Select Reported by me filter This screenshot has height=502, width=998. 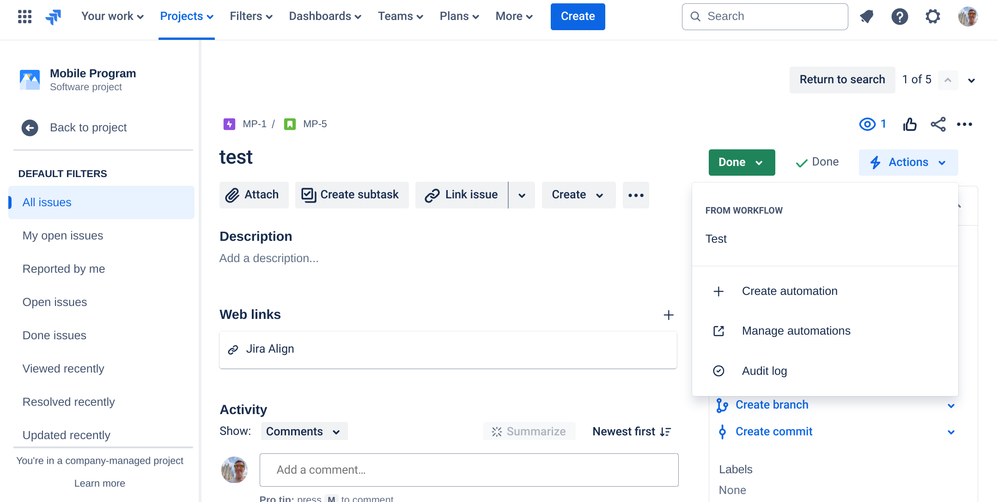coord(101,269)
